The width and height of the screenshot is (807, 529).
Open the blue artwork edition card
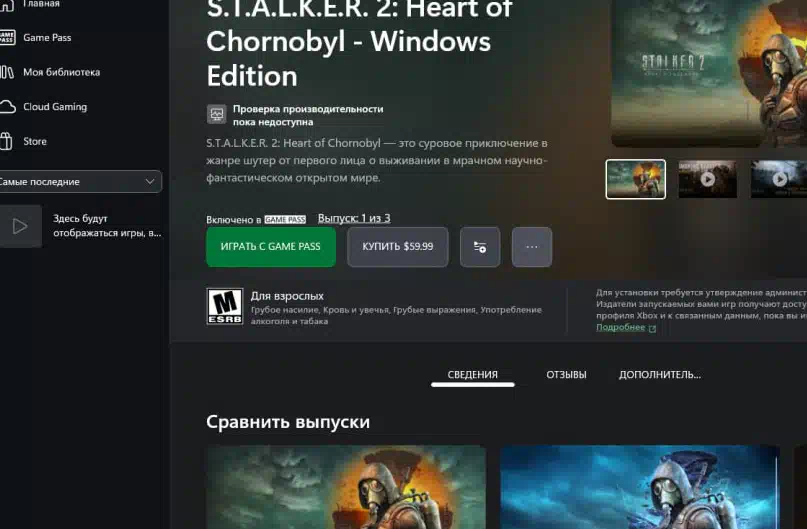click(x=640, y=487)
